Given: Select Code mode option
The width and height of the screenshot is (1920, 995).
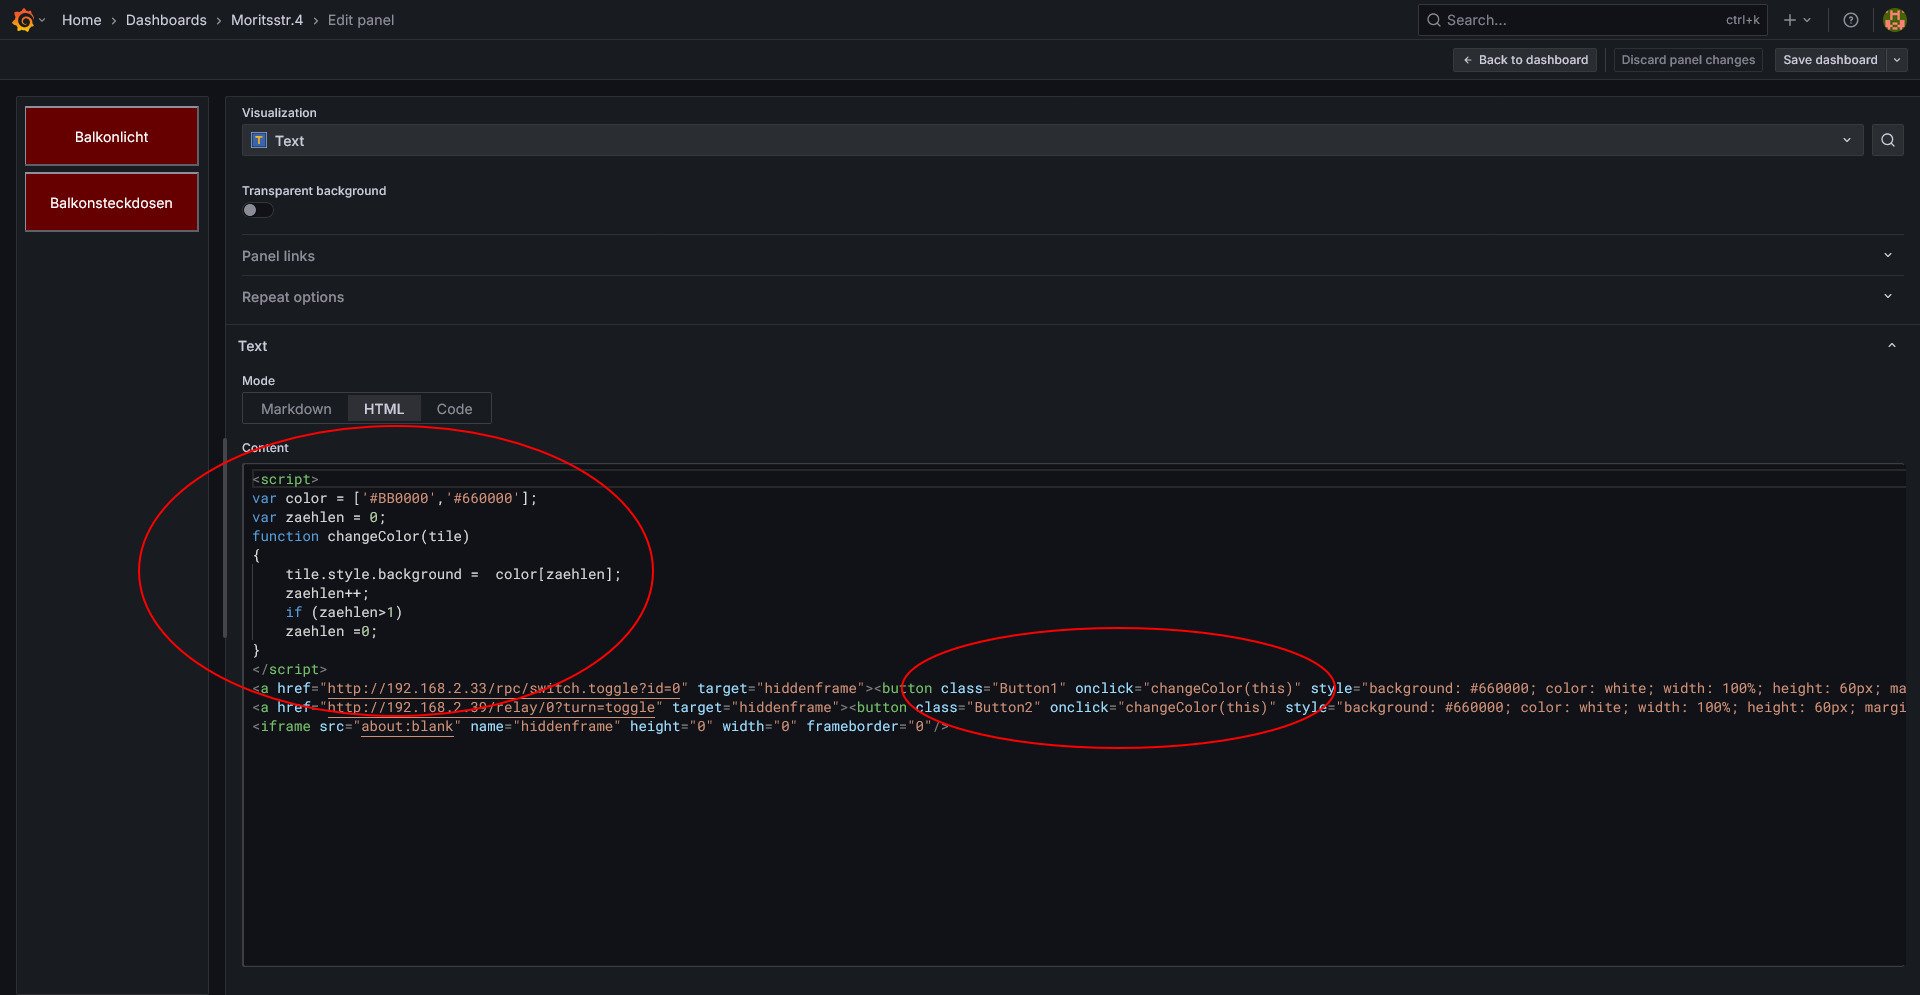Looking at the screenshot, I should (454, 409).
